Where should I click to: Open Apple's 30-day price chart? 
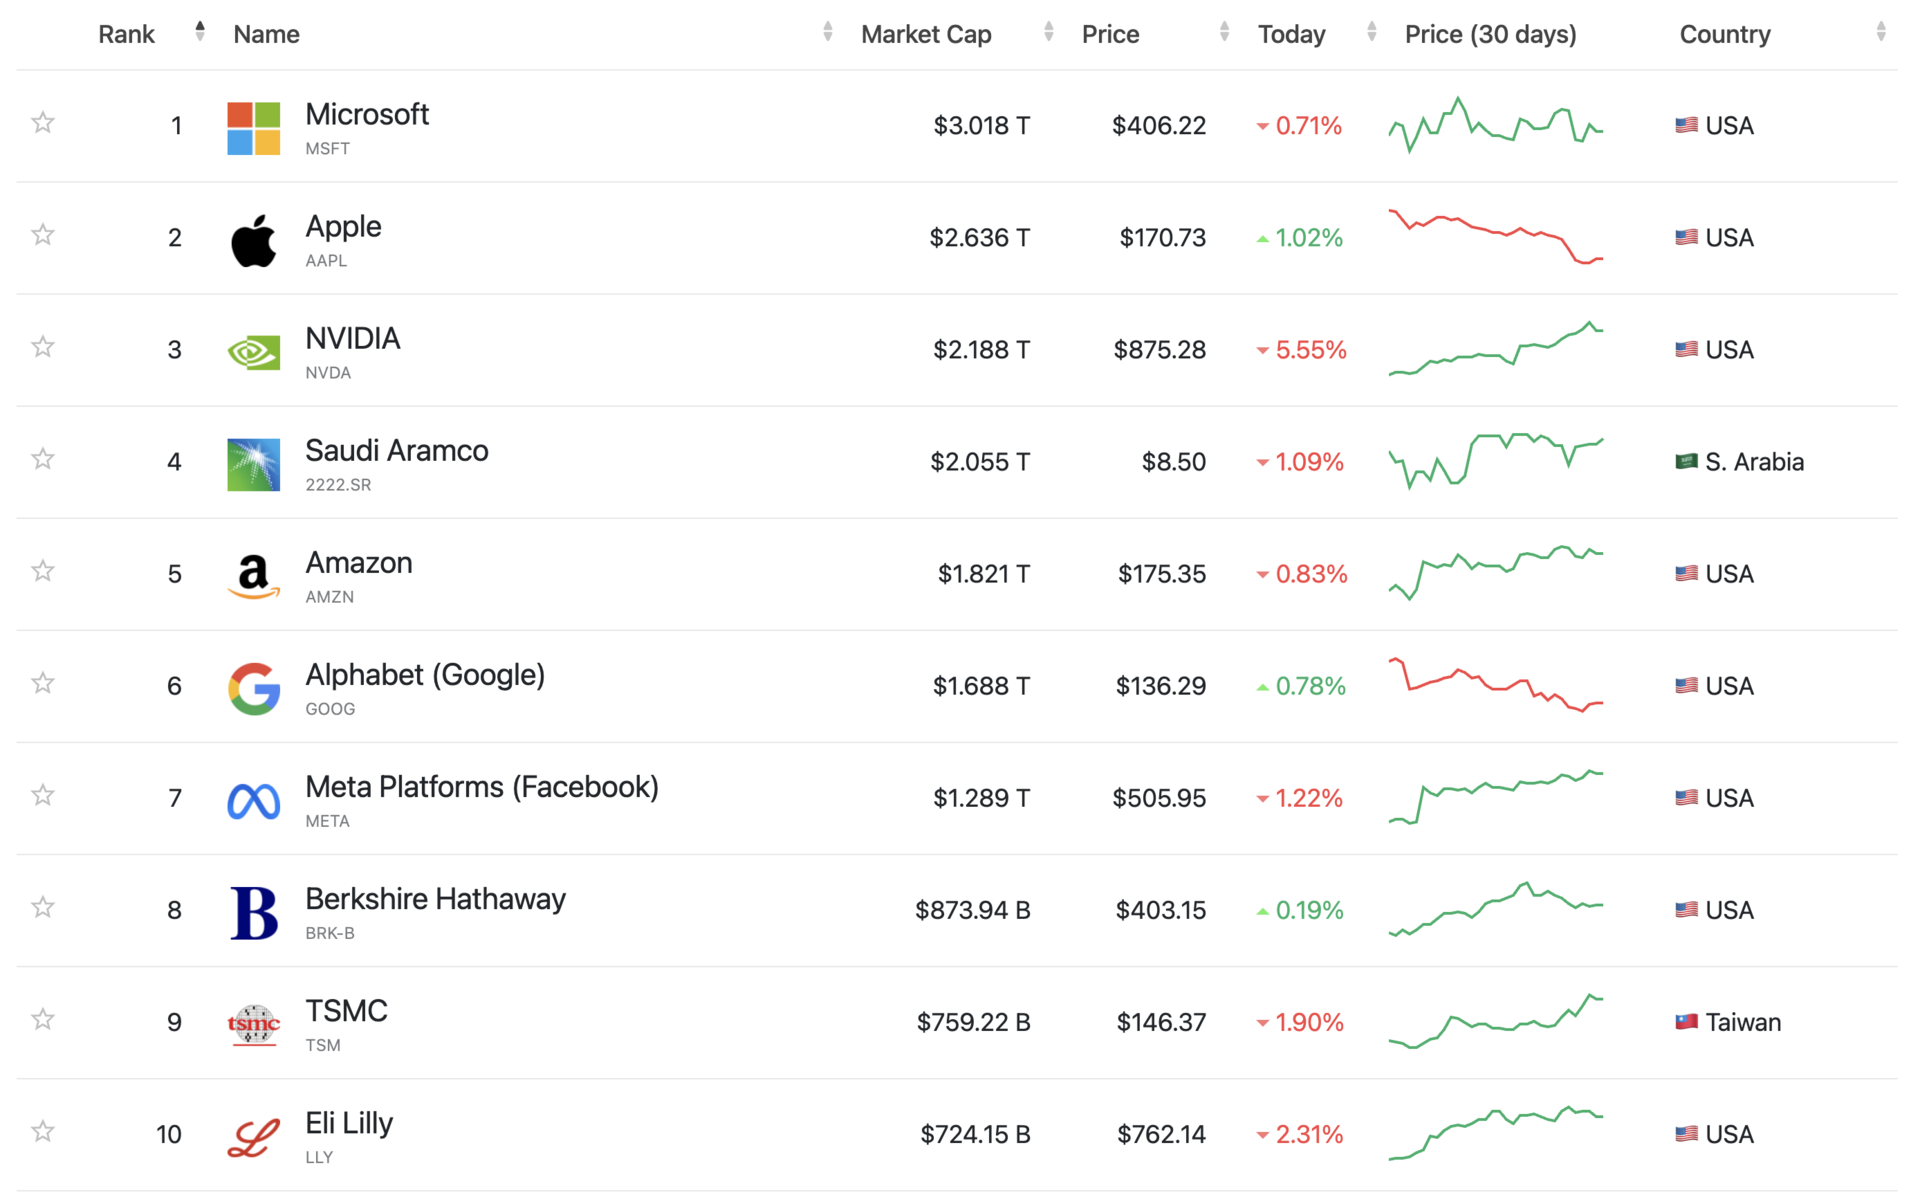pyautogui.click(x=1495, y=237)
